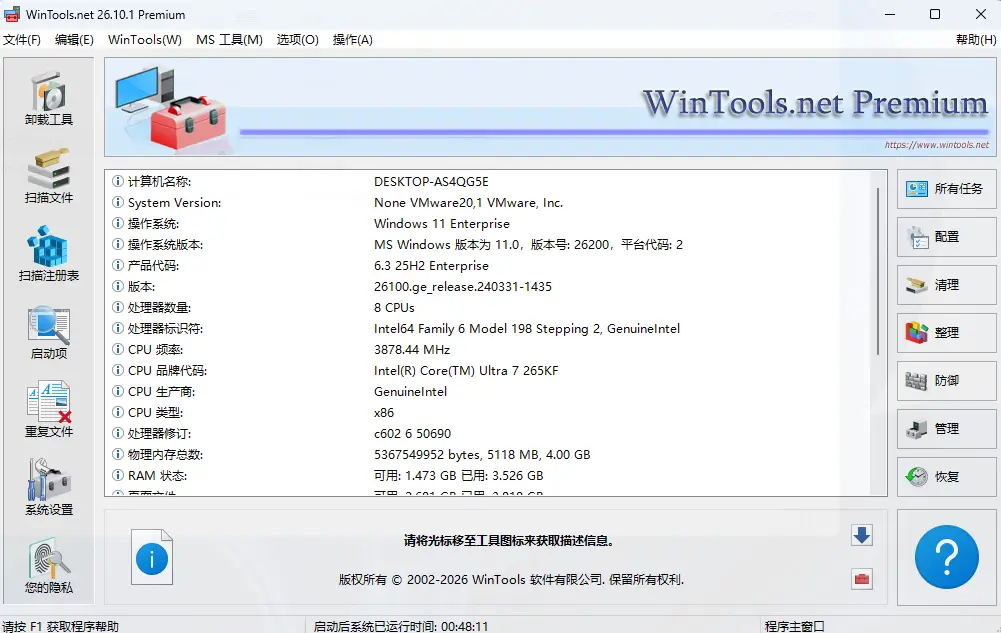Show 所有任务 all tasks
1001x633 pixels.
(946, 189)
